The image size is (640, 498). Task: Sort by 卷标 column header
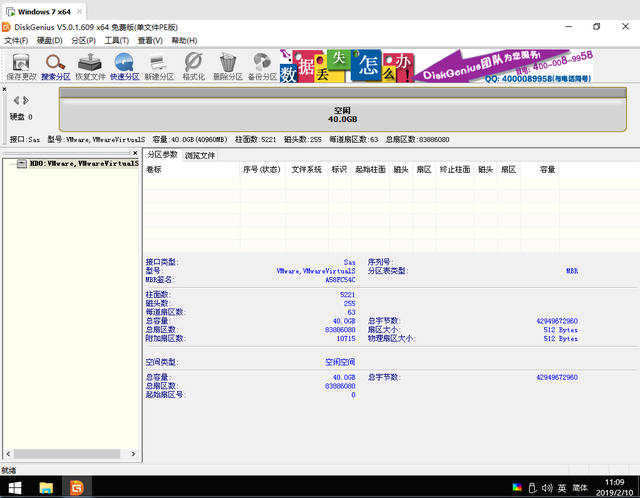pos(191,169)
